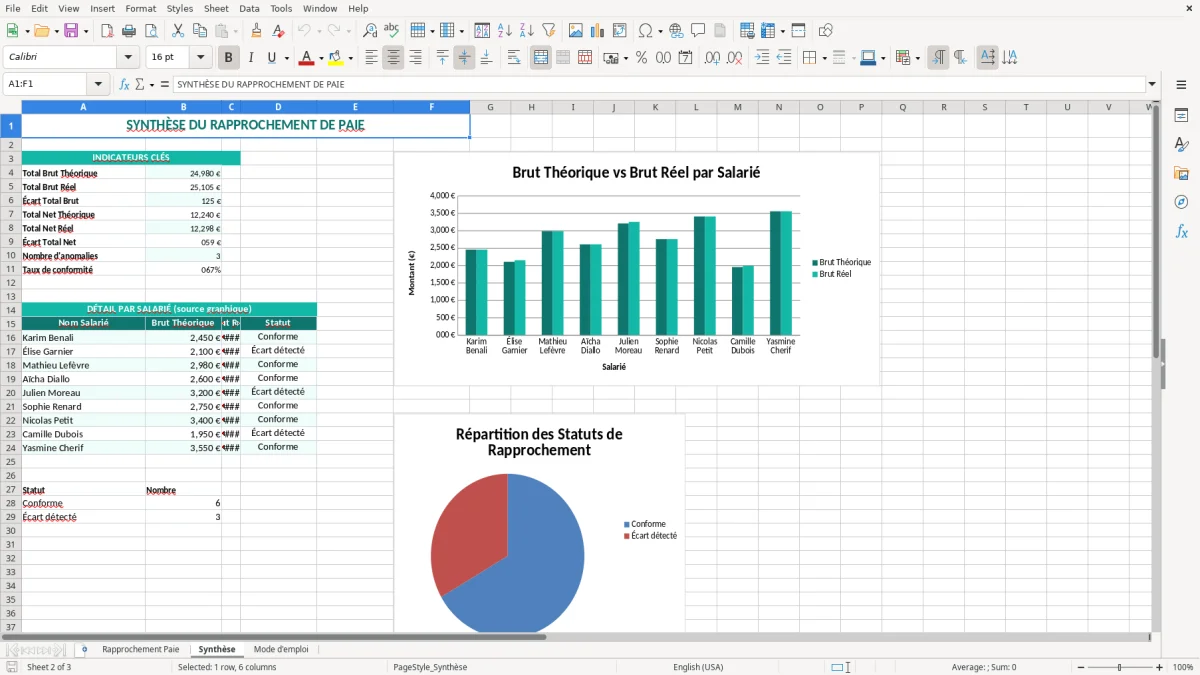Apply the red font color swatch
The image size is (1200, 675).
click(307, 58)
